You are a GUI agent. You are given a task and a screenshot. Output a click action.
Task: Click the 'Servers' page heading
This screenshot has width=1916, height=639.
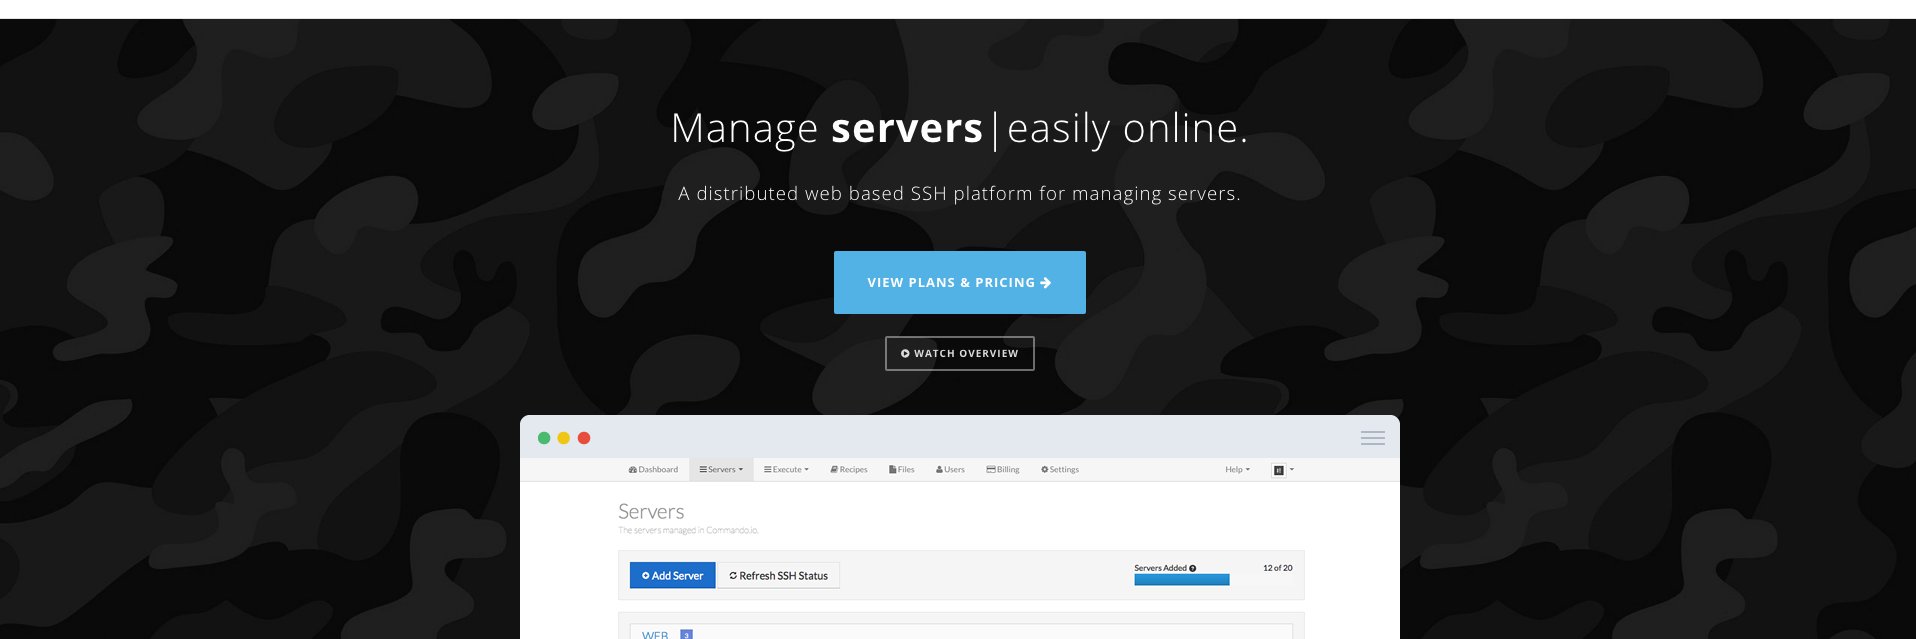(651, 511)
